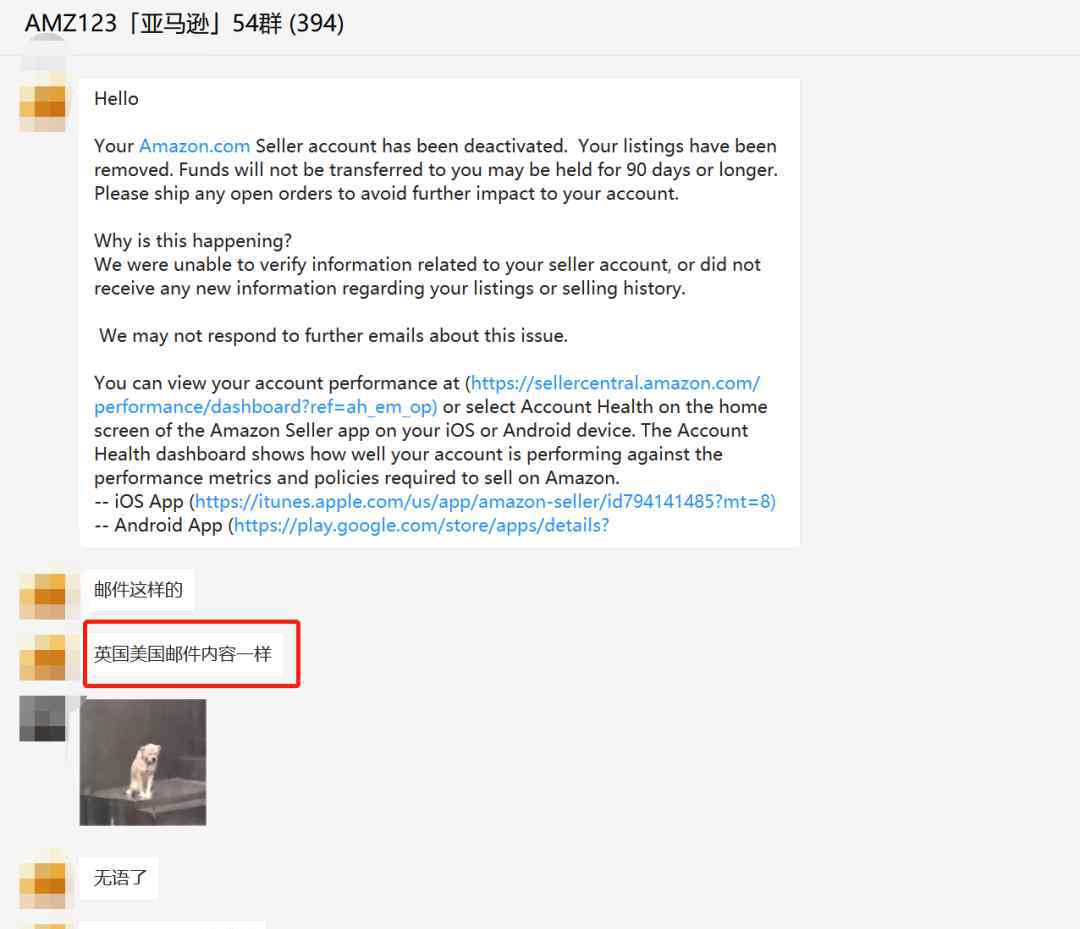
Task: Click avatar next to 无语了 message
Action: point(42,885)
